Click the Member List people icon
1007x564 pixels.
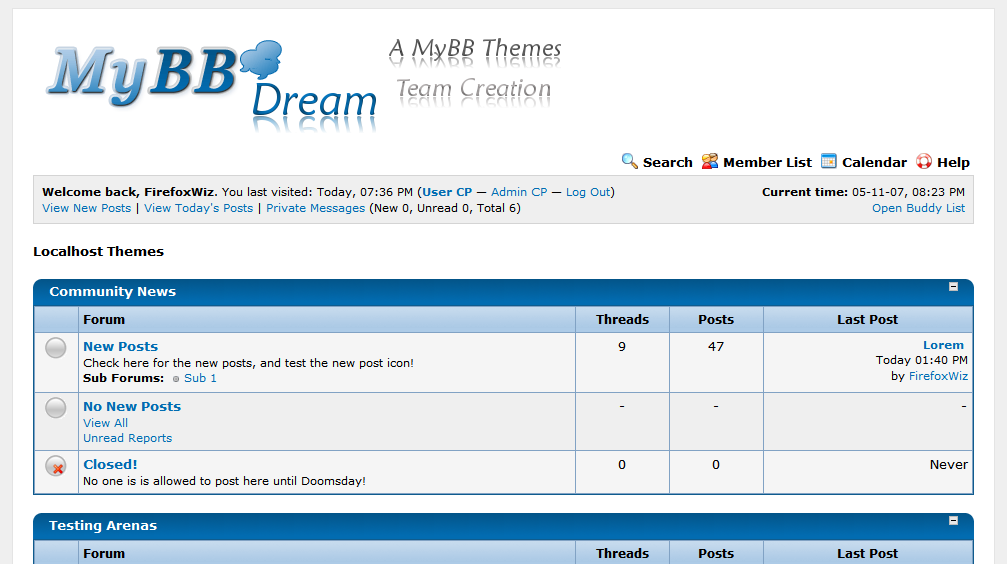pyautogui.click(x=710, y=161)
